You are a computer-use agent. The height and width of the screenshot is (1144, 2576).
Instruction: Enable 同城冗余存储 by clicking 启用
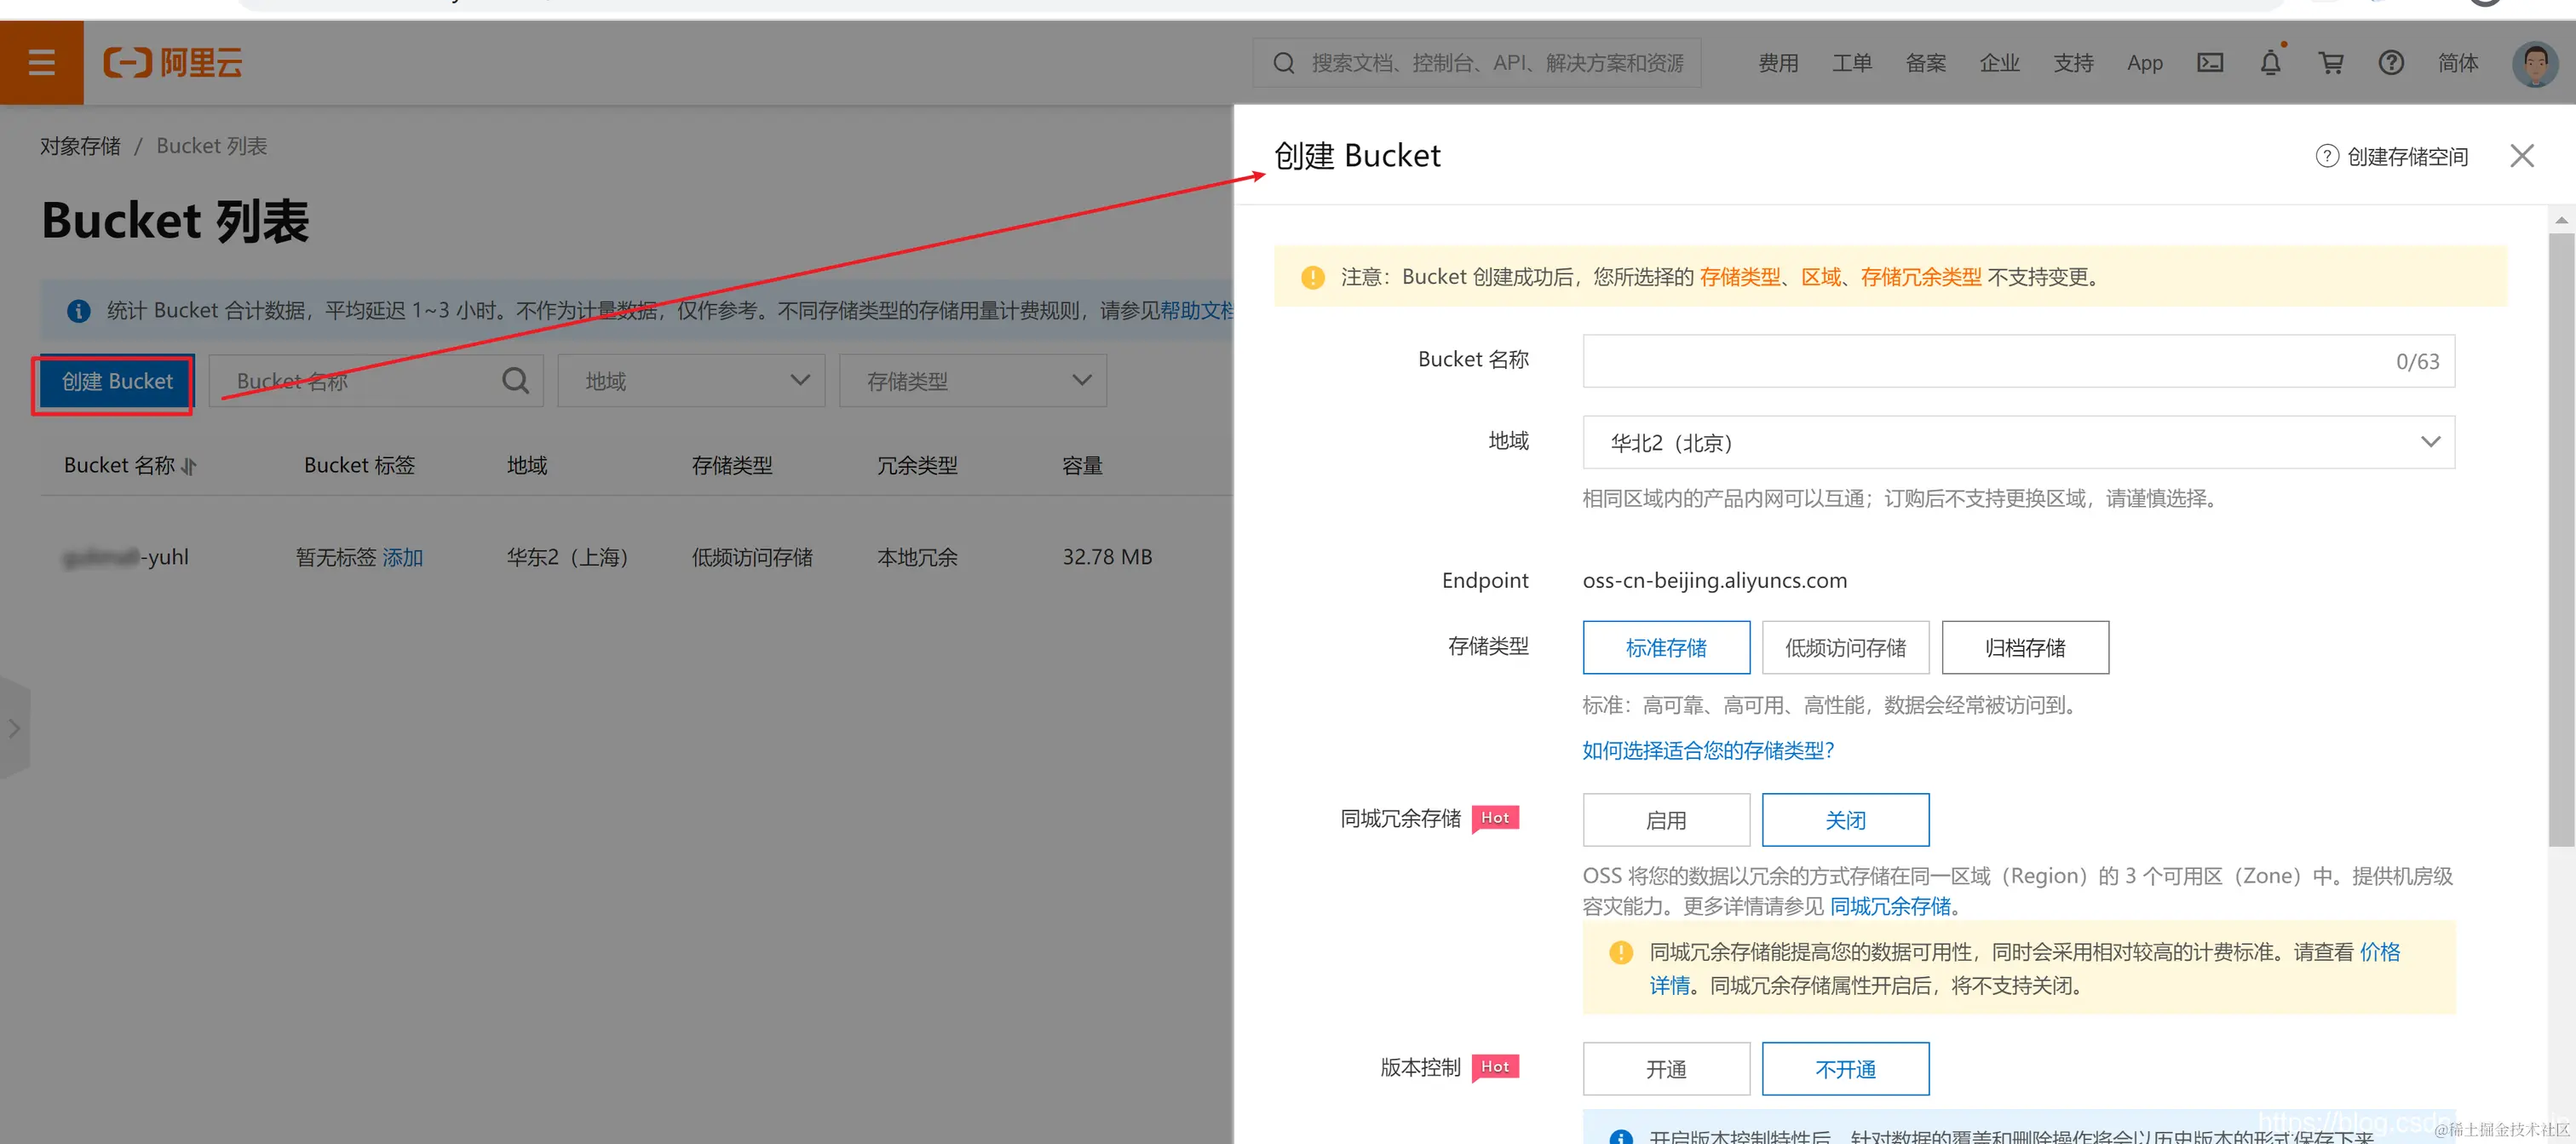(x=1666, y=819)
